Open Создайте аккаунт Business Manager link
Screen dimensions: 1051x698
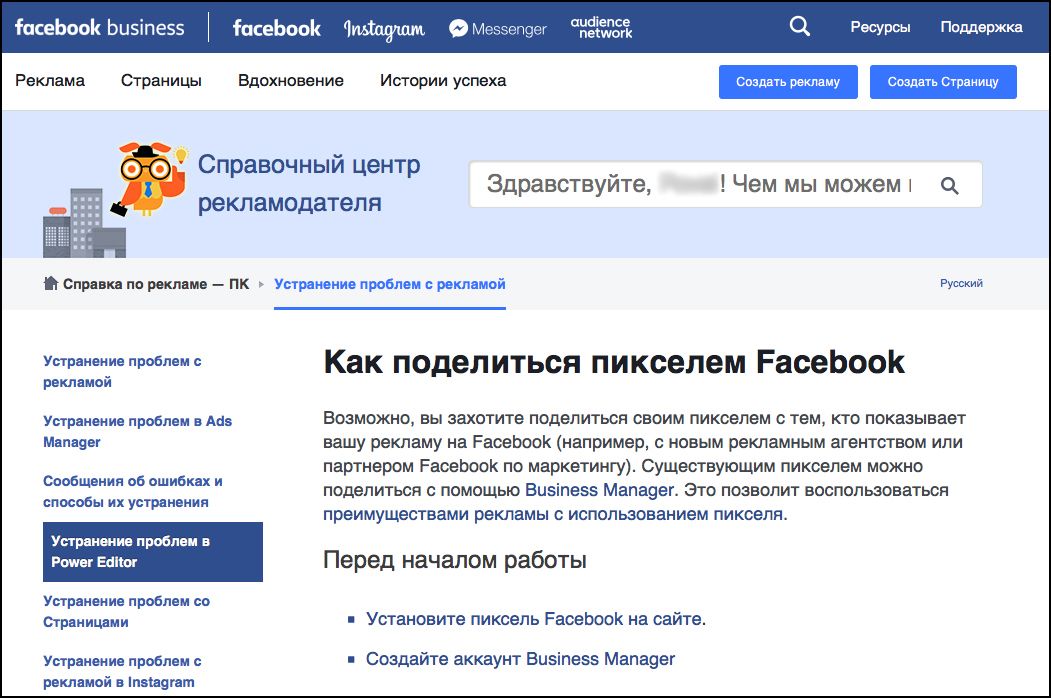pos(520,659)
